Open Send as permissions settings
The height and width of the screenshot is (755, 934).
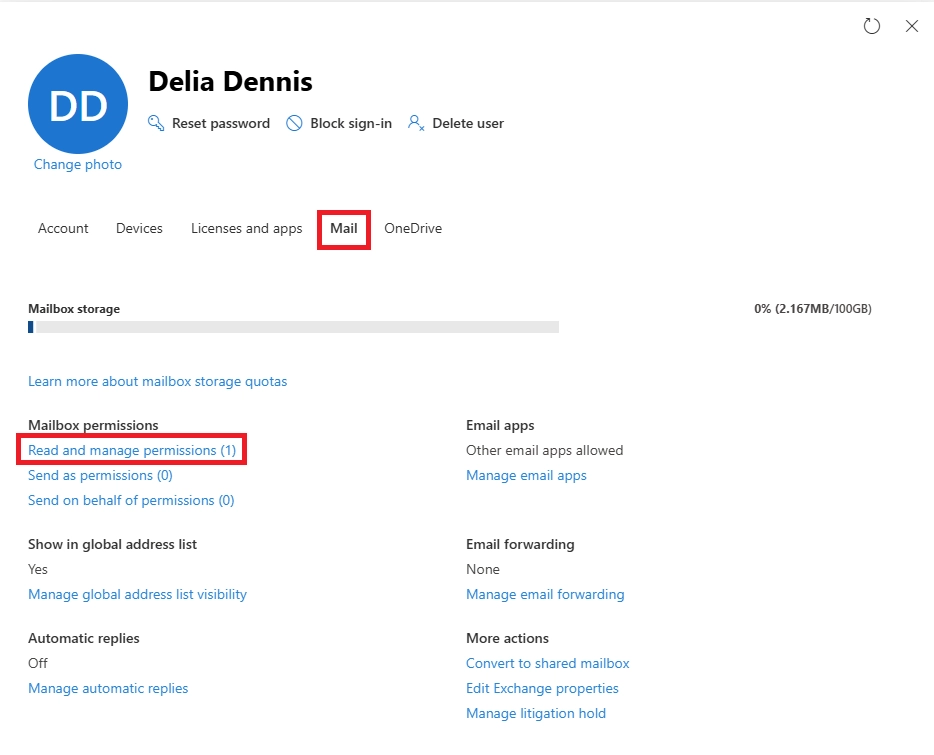100,475
